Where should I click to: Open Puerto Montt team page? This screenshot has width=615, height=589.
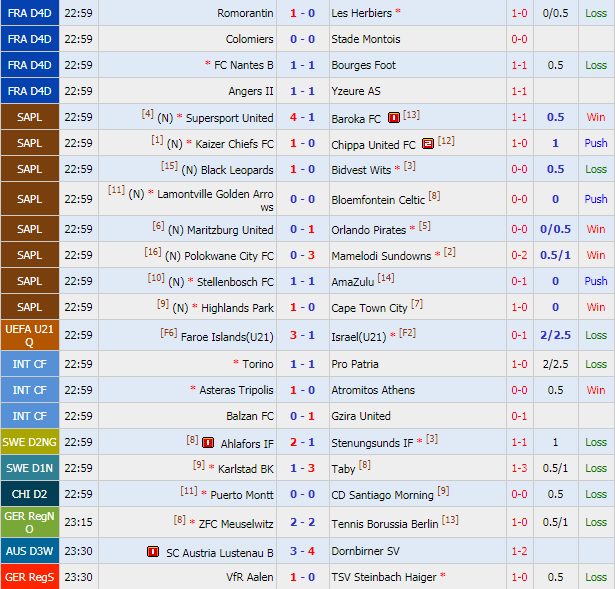tap(242, 494)
